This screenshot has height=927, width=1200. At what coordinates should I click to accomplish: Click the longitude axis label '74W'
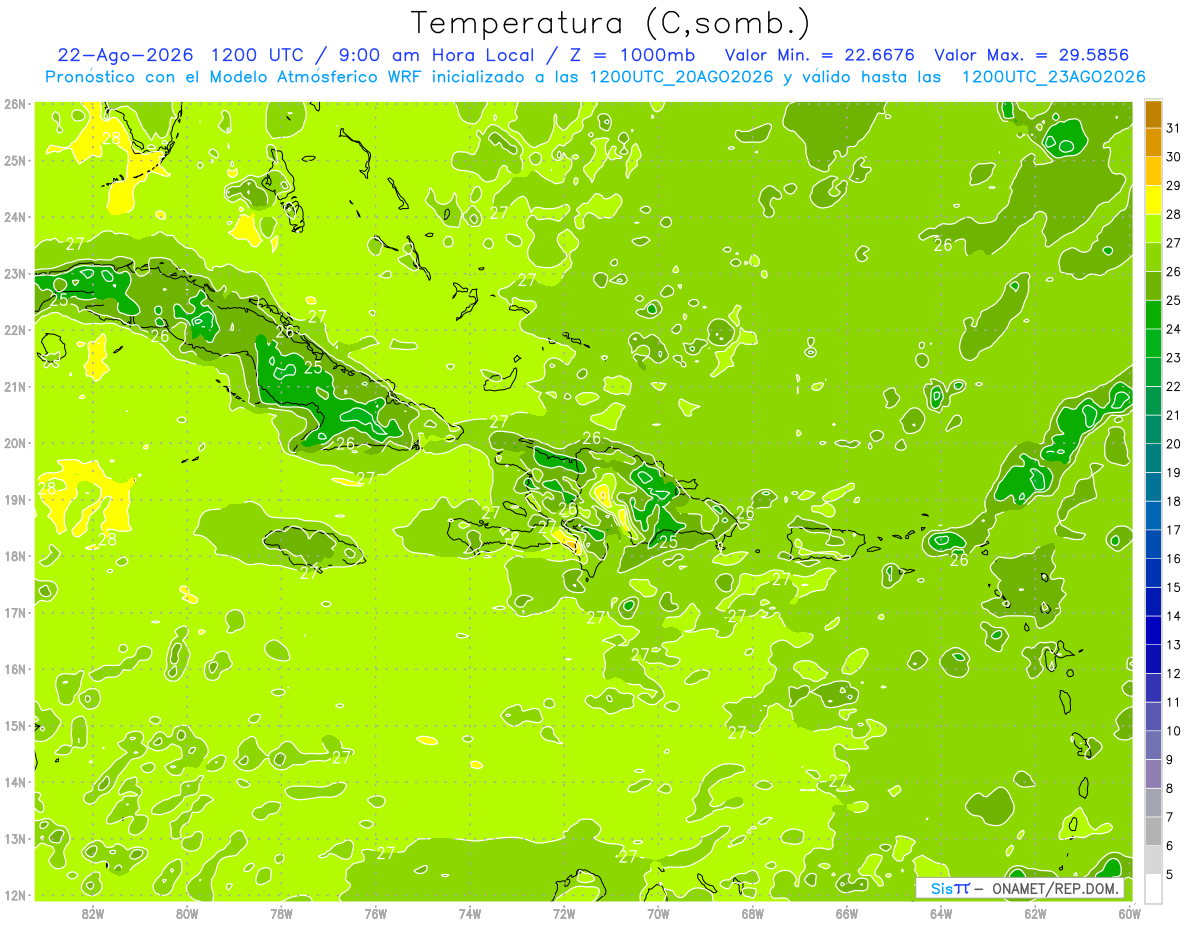(470, 913)
